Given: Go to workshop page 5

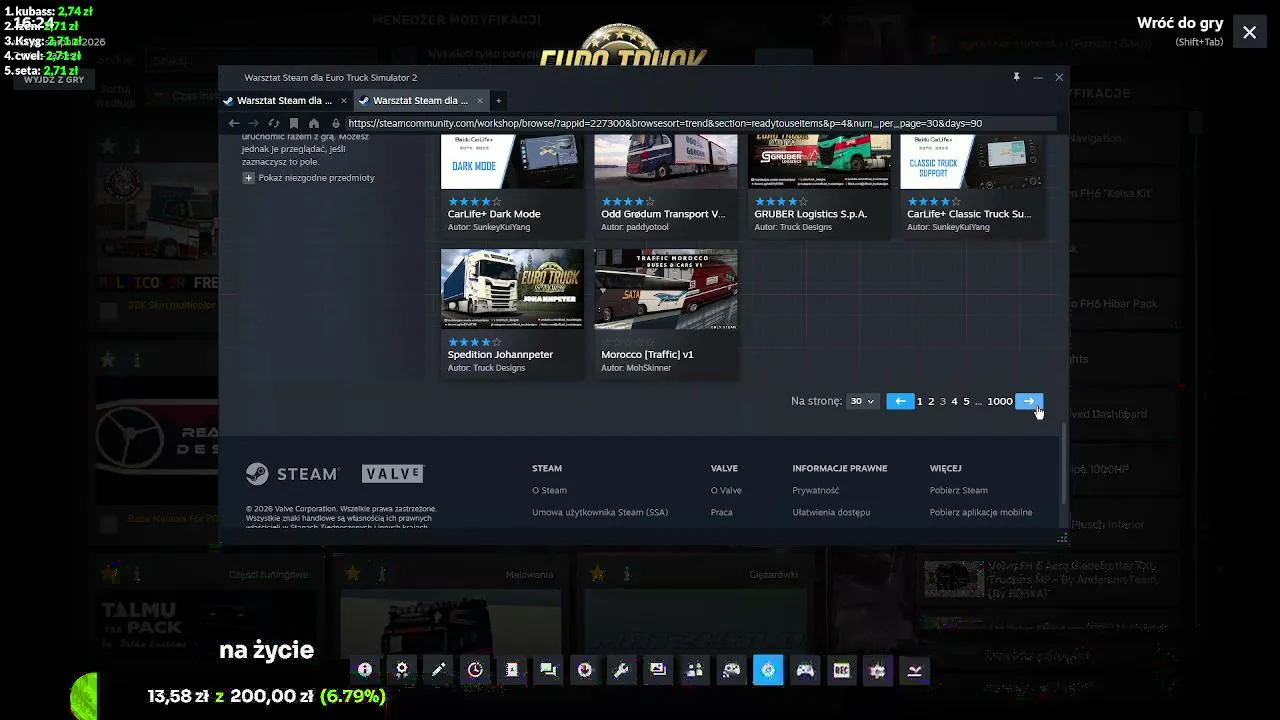Looking at the screenshot, I should point(966,401).
